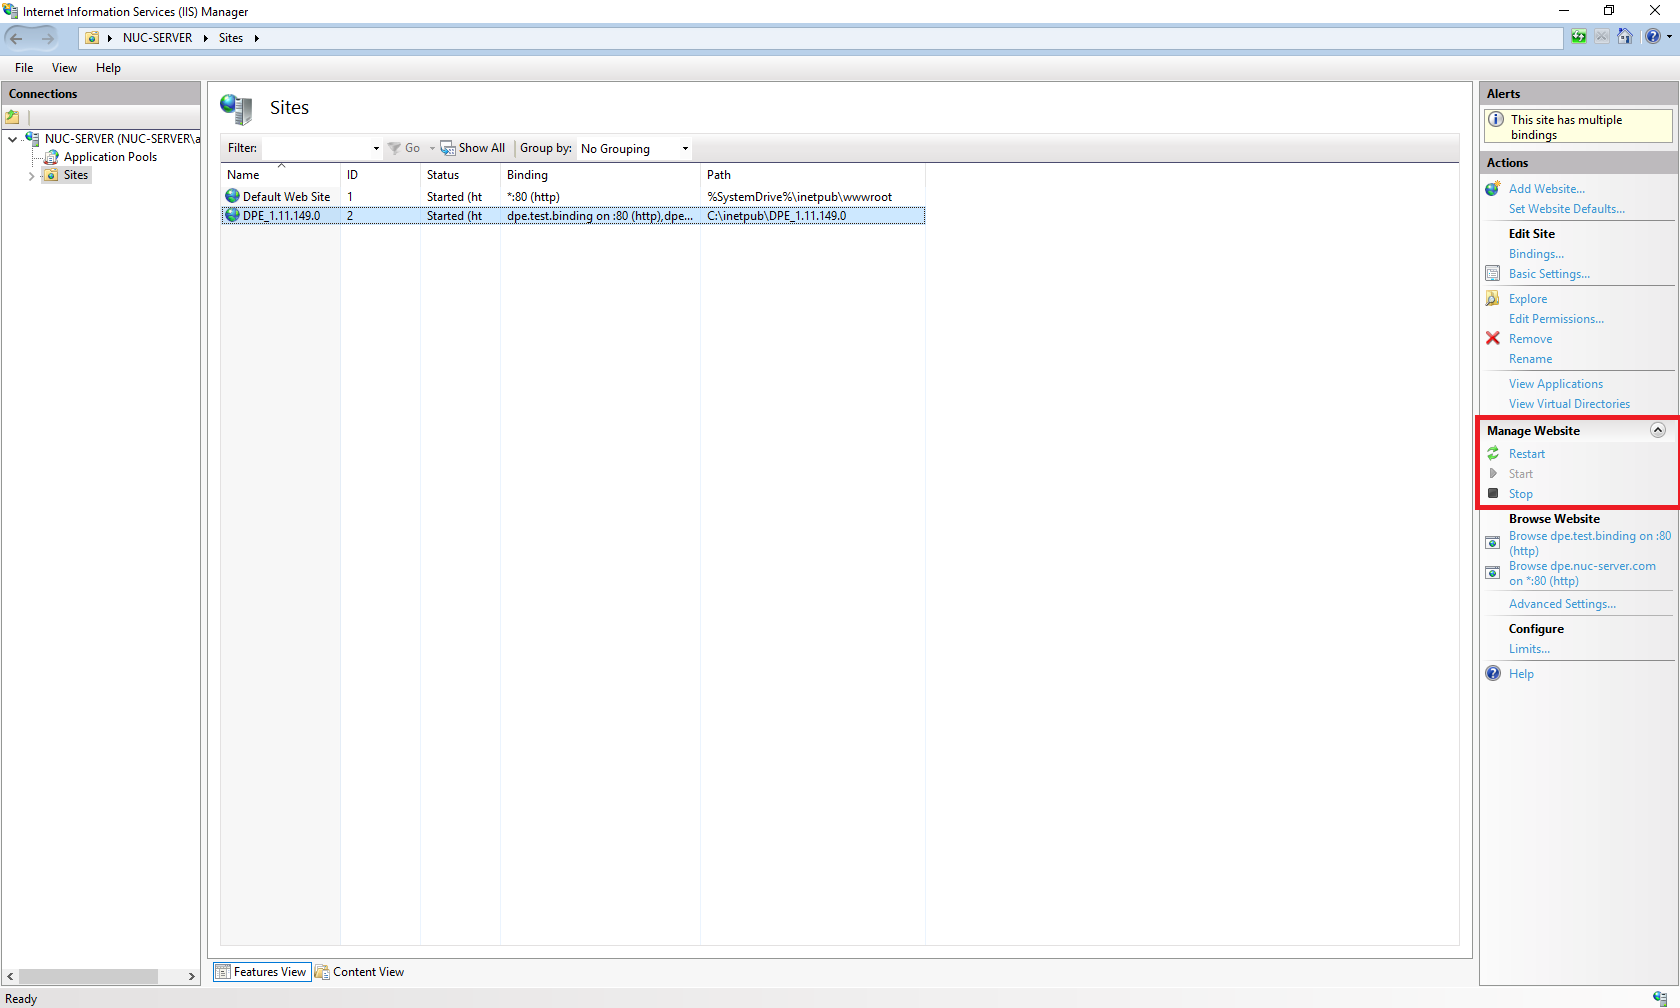Click the Add Website globe icon

1493,189
